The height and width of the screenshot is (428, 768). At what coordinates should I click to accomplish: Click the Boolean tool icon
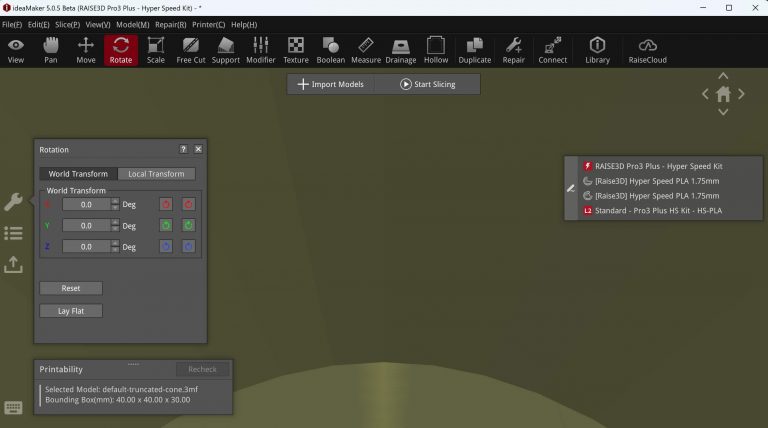(330, 49)
